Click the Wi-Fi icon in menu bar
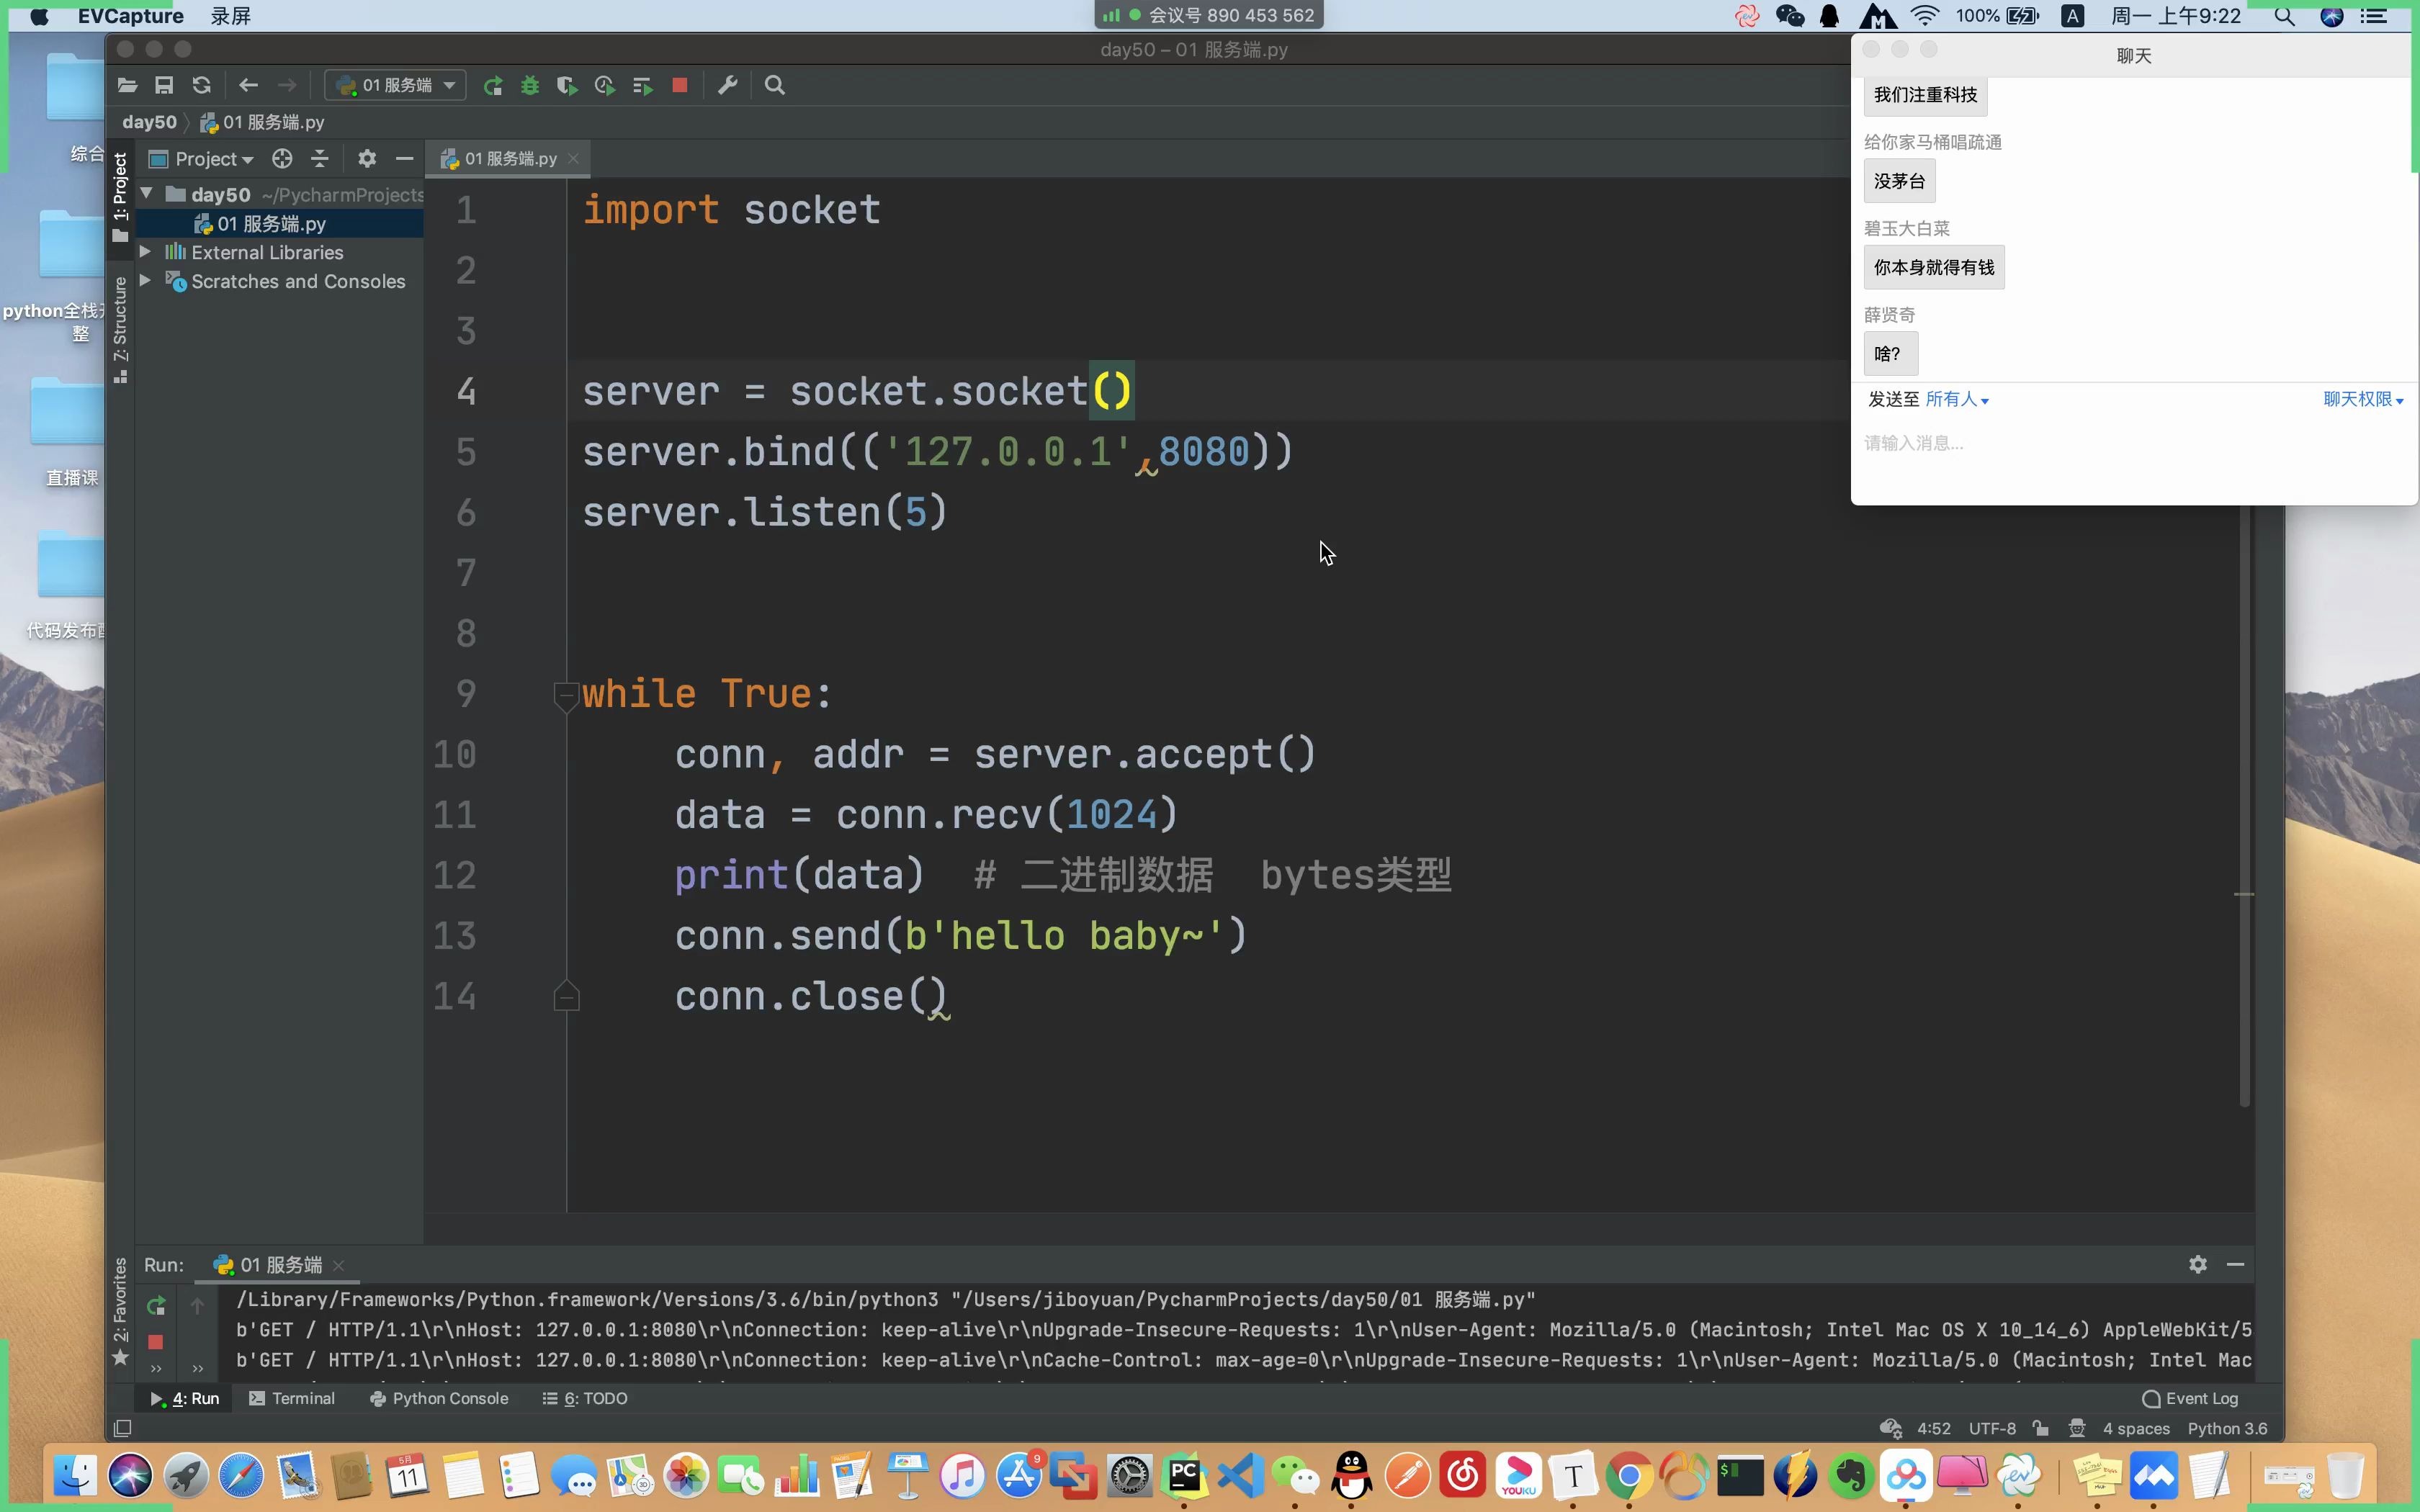Image resolution: width=2420 pixels, height=1512 pixels. pyautogui.click(x=1924, y=16)
